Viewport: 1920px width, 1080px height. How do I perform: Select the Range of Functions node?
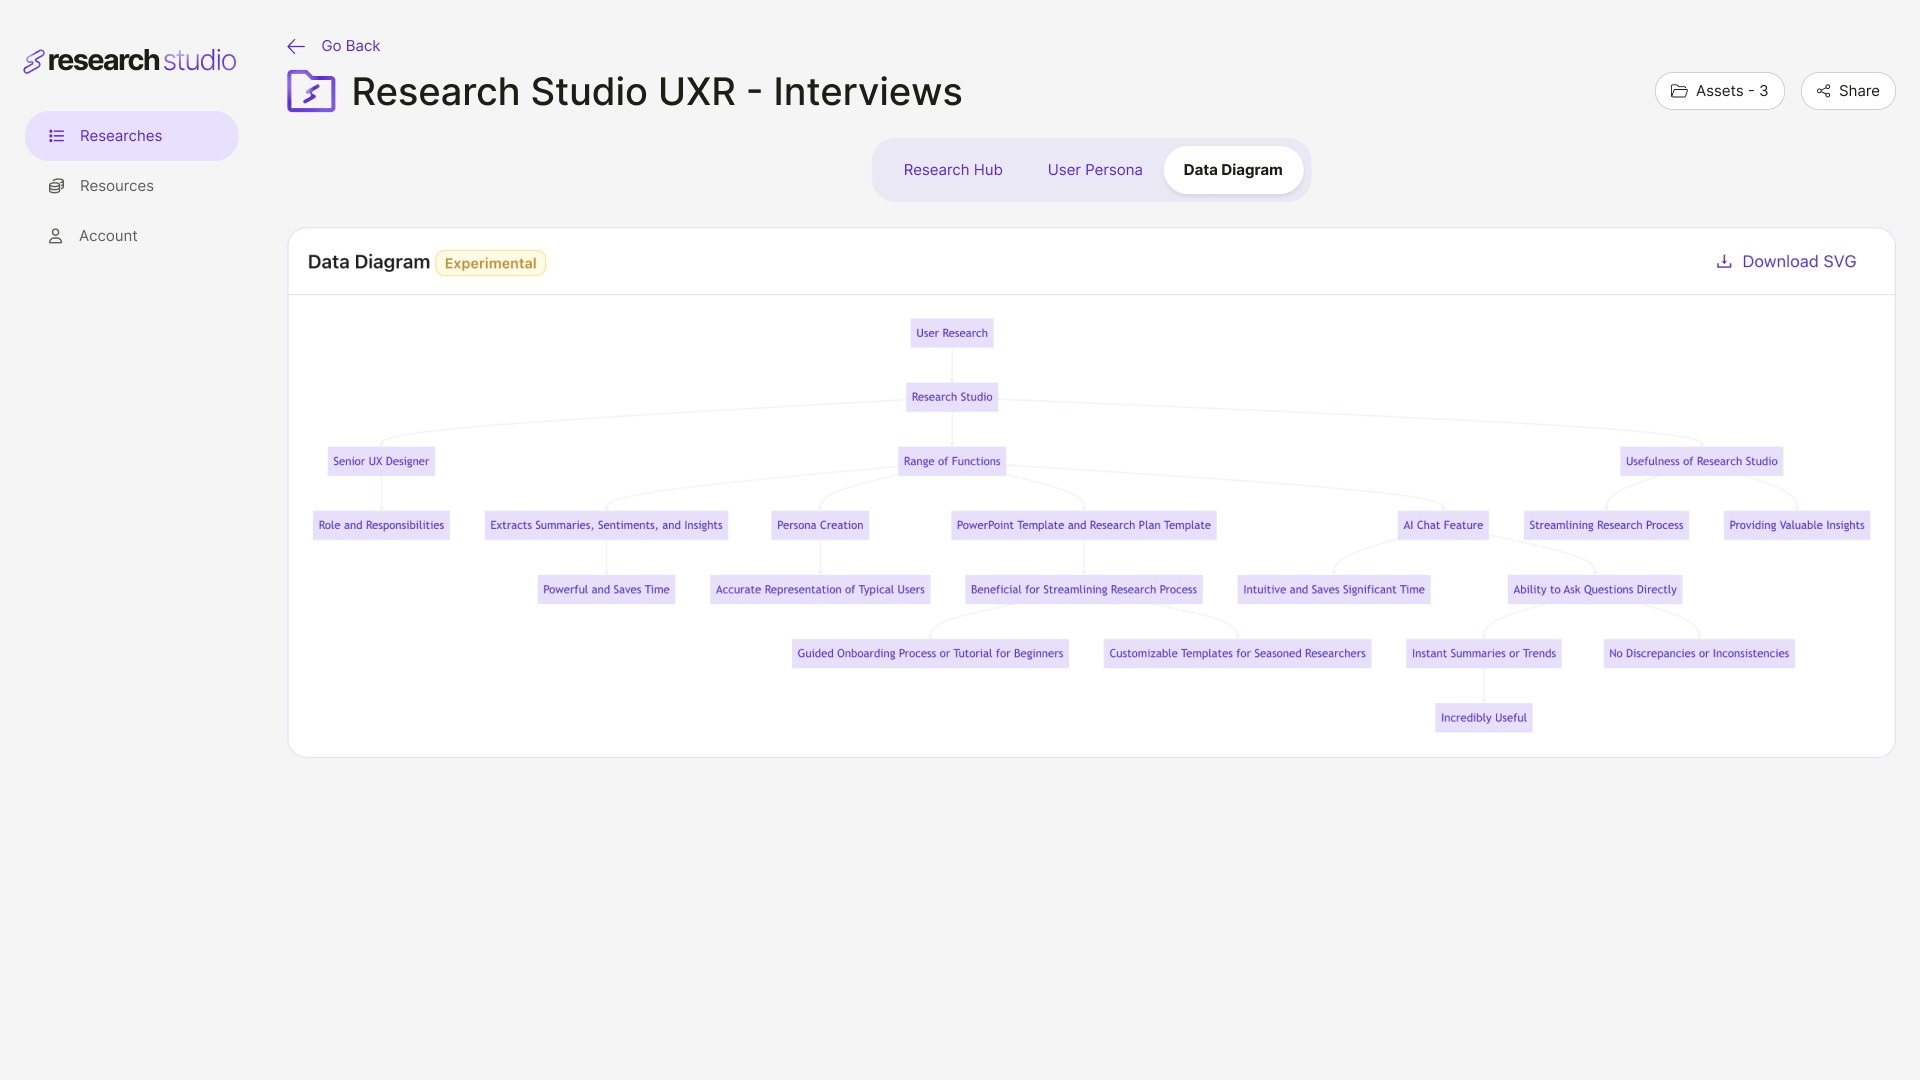tap(952, 461)
